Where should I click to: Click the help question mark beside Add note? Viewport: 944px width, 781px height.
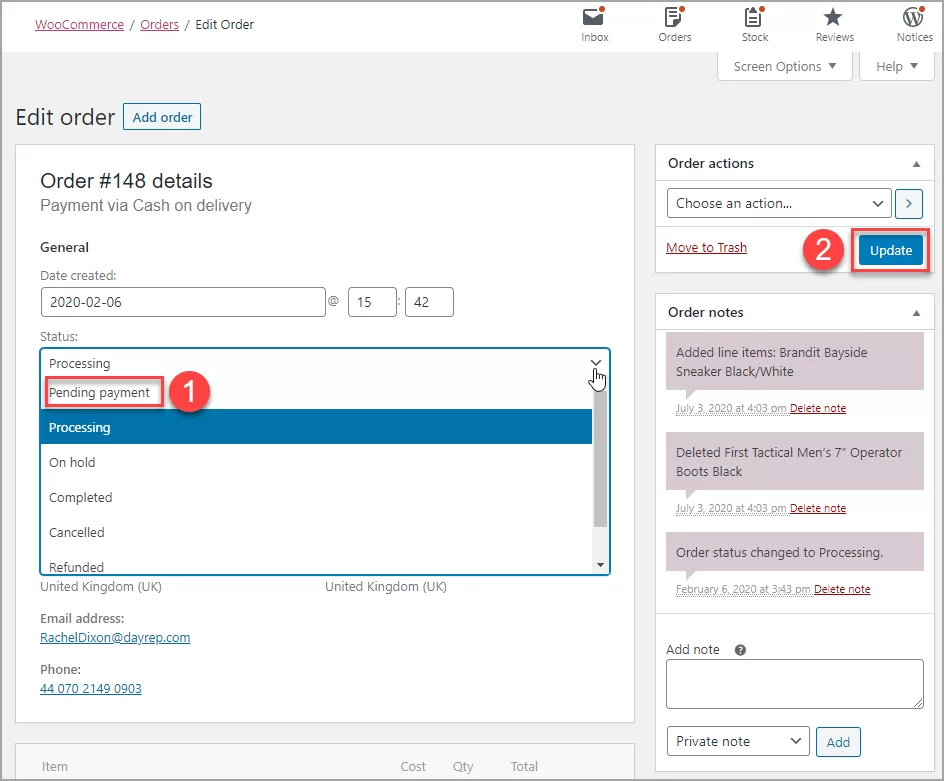(x=739, y=649)
